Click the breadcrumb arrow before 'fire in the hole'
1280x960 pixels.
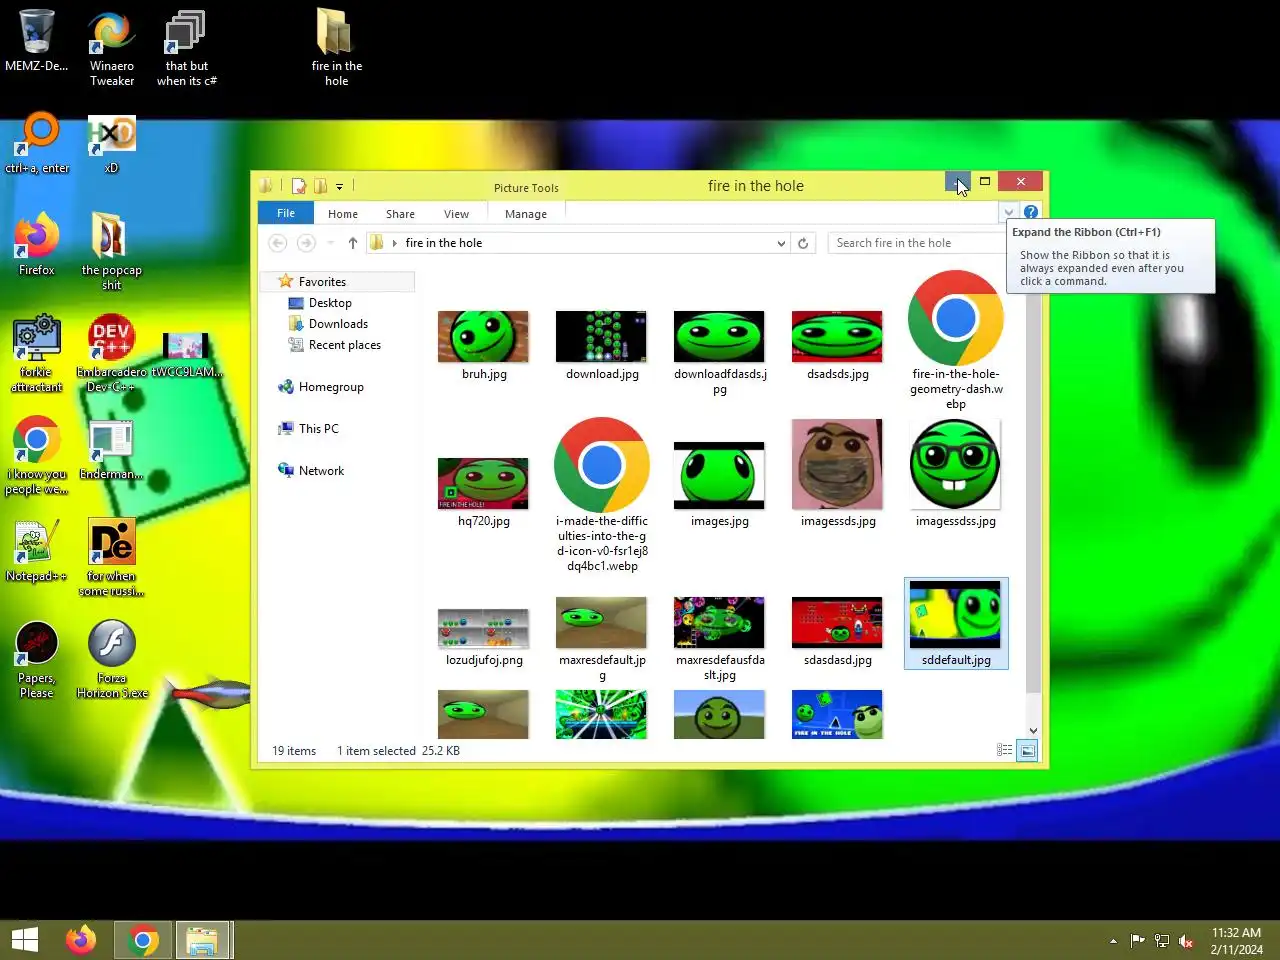pos(395,243)
